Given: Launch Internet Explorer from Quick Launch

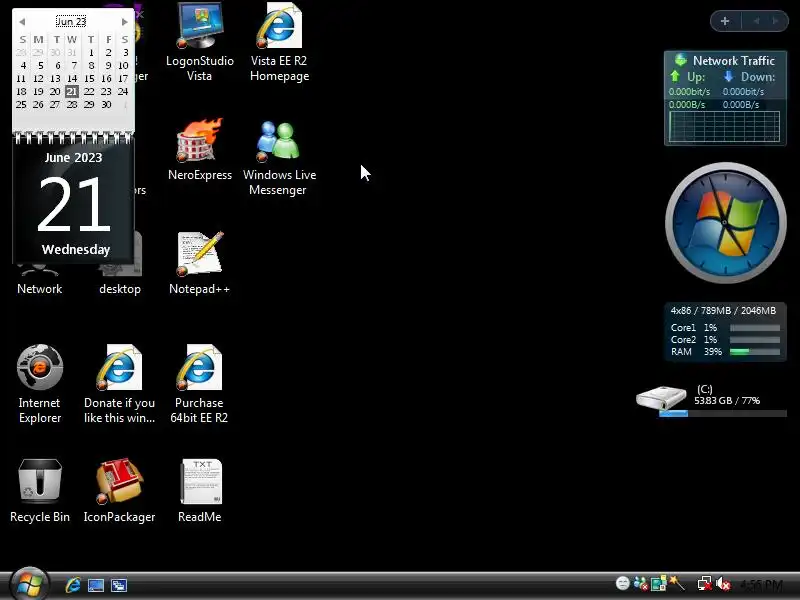Looking at the screenshot, I should (73, 585).
